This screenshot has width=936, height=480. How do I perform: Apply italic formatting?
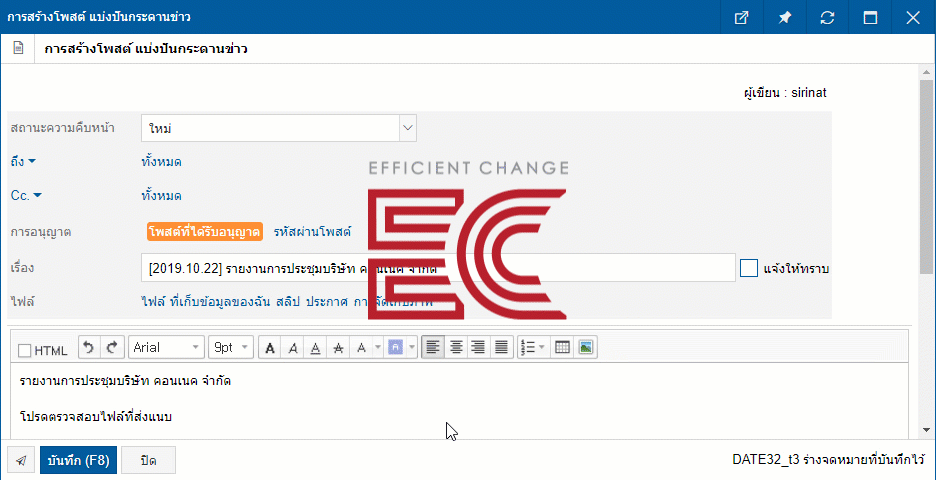coord(292,348)
